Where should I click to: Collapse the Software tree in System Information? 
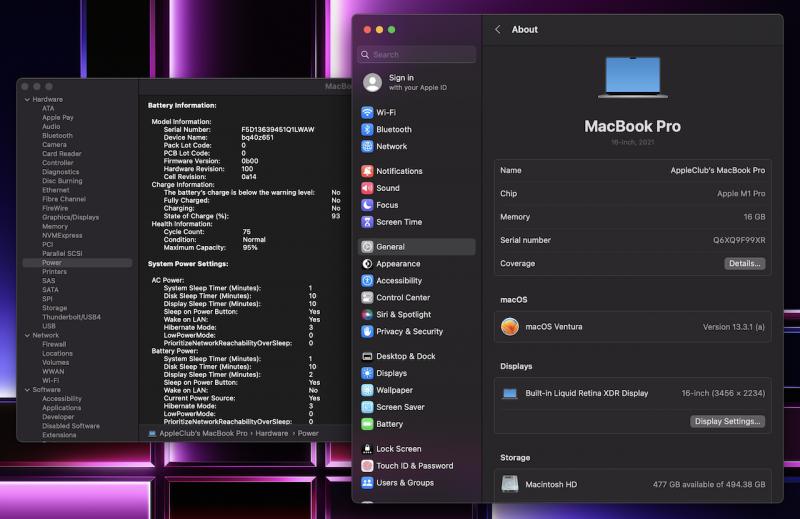(x=27, y=389)
